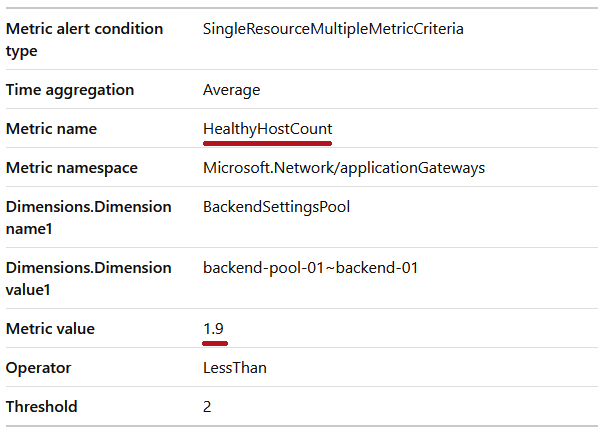Select the Metric name label
The width and height of the screenshot is (601, 433).
[x=51, y=129]
